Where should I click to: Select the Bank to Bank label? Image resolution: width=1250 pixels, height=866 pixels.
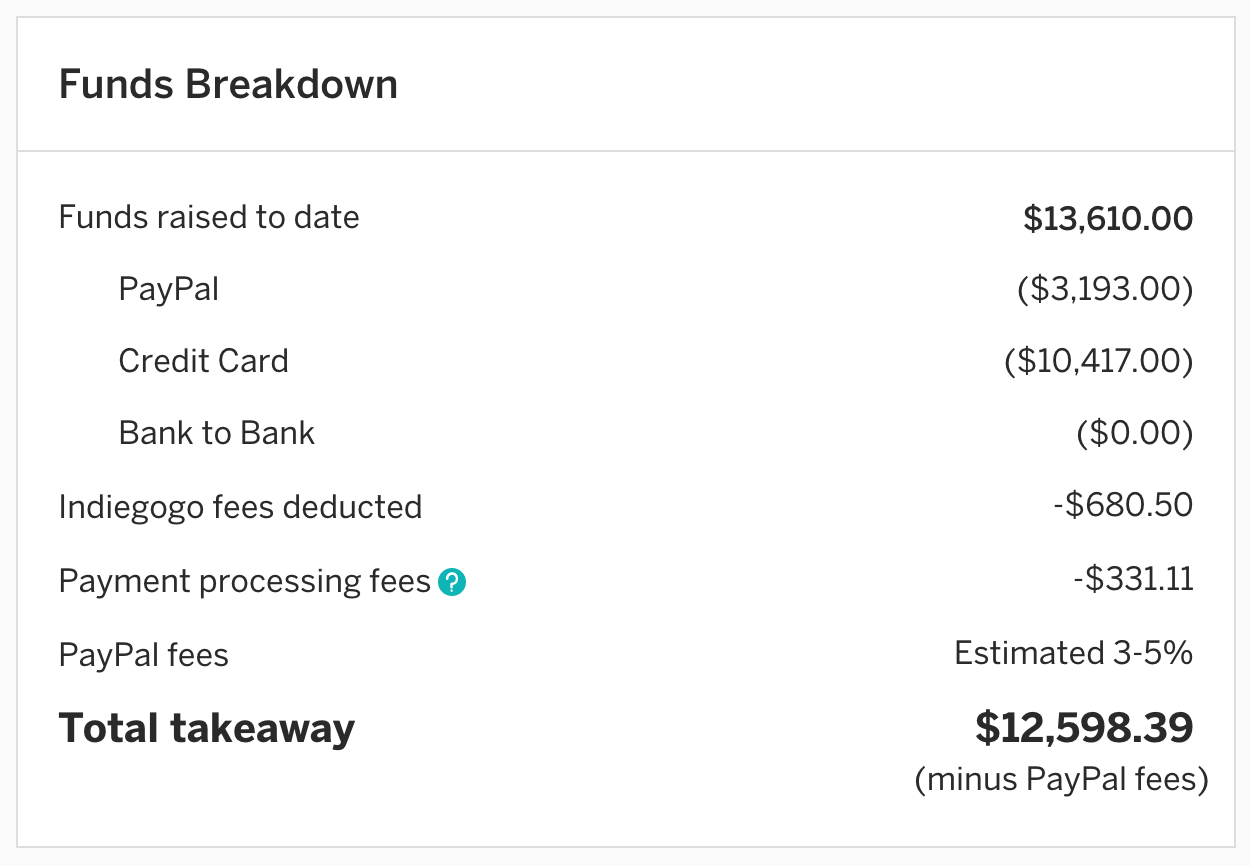216,433
